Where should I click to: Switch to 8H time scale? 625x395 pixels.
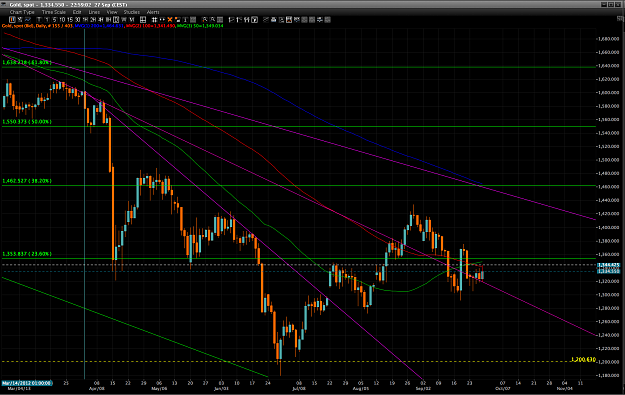click(x=108, y=20)
